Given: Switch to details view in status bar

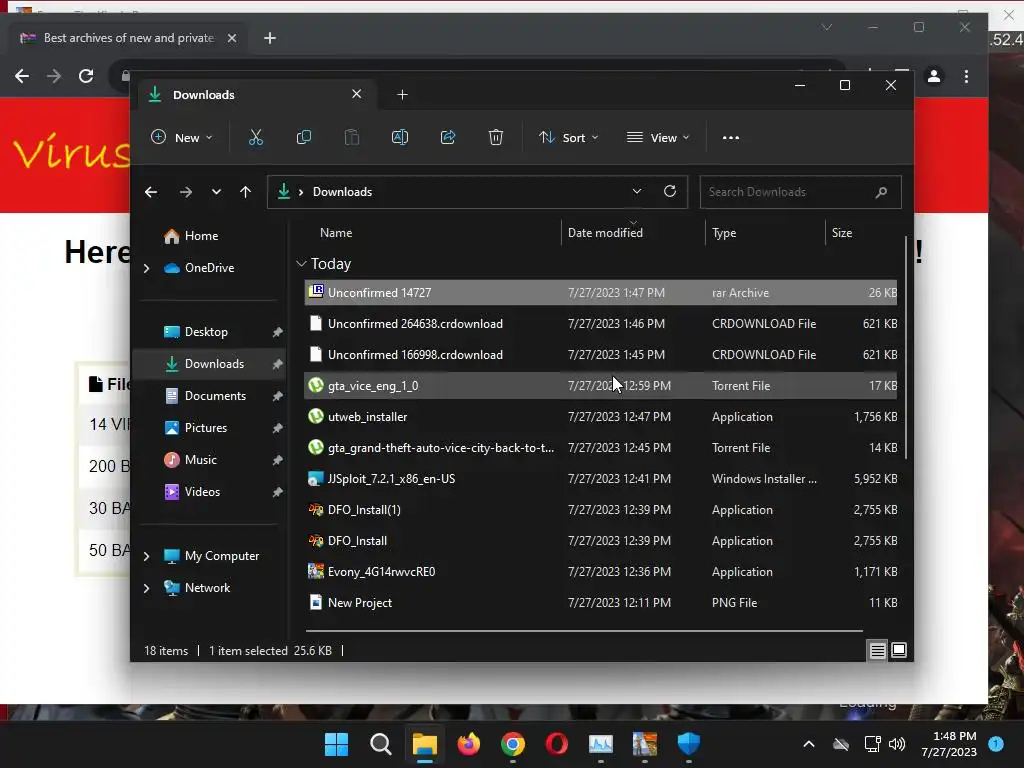Looking at the screenshot, I should pyautogui.click(x=878, y=650).
